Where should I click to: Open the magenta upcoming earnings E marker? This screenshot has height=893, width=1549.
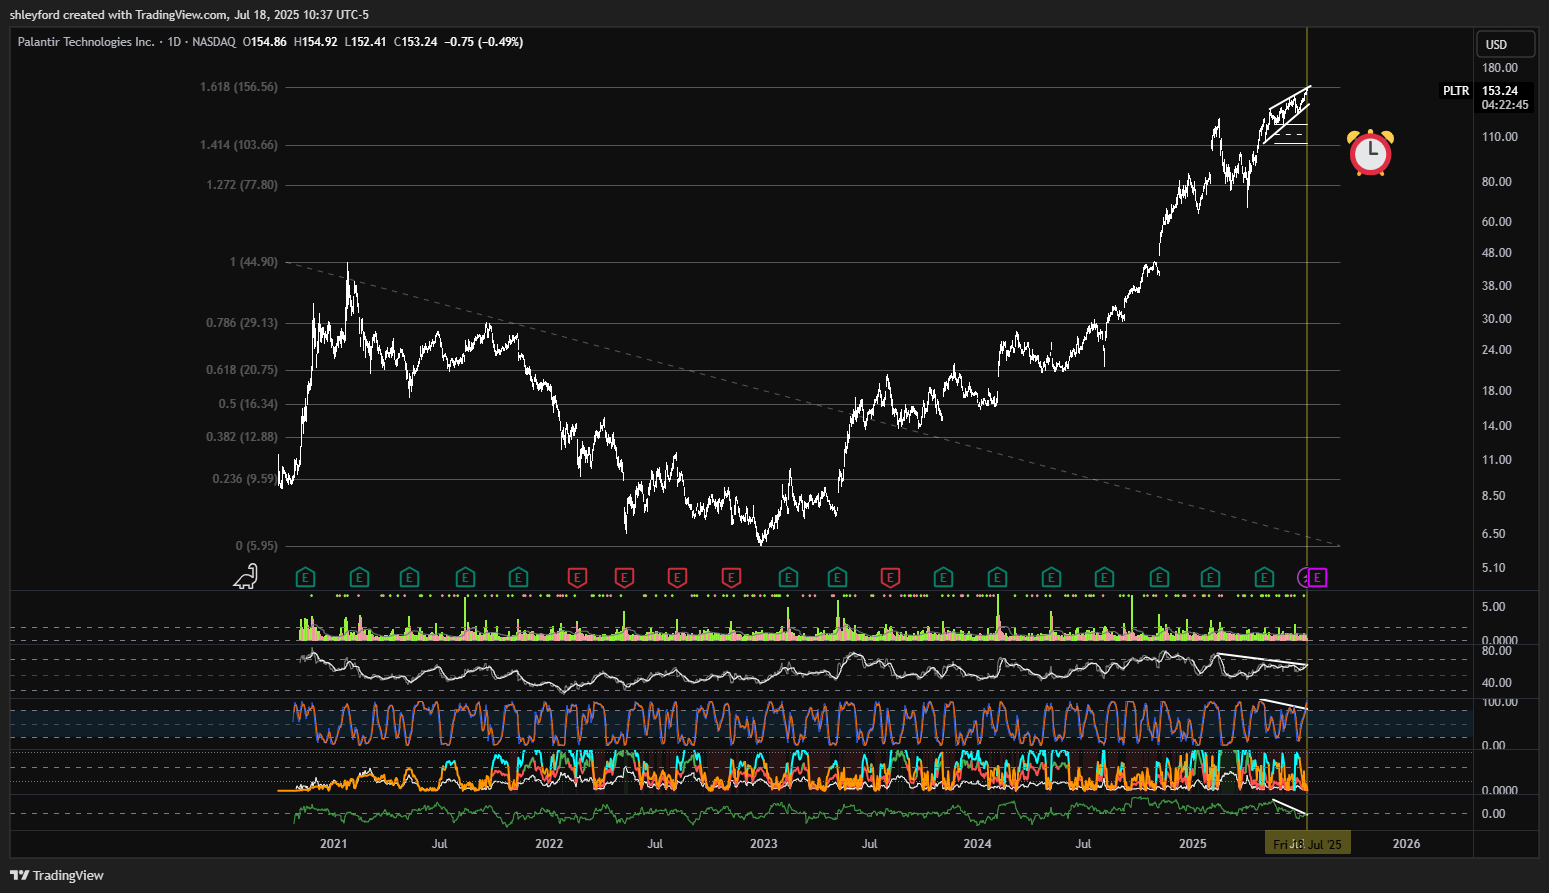tap(1318, 577)
